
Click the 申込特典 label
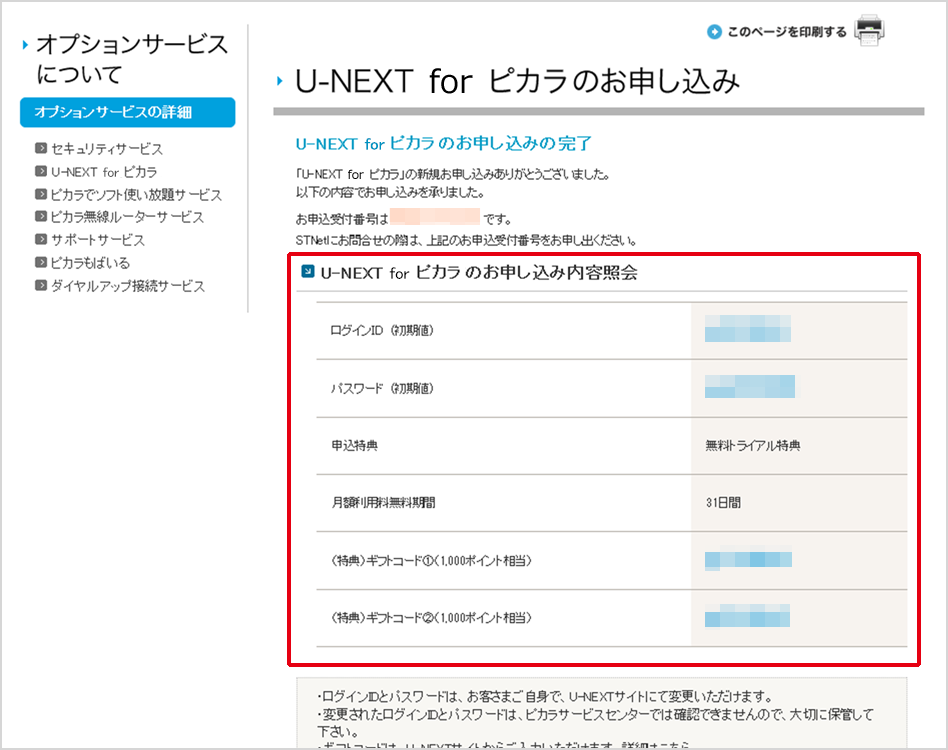click(354, 445)
